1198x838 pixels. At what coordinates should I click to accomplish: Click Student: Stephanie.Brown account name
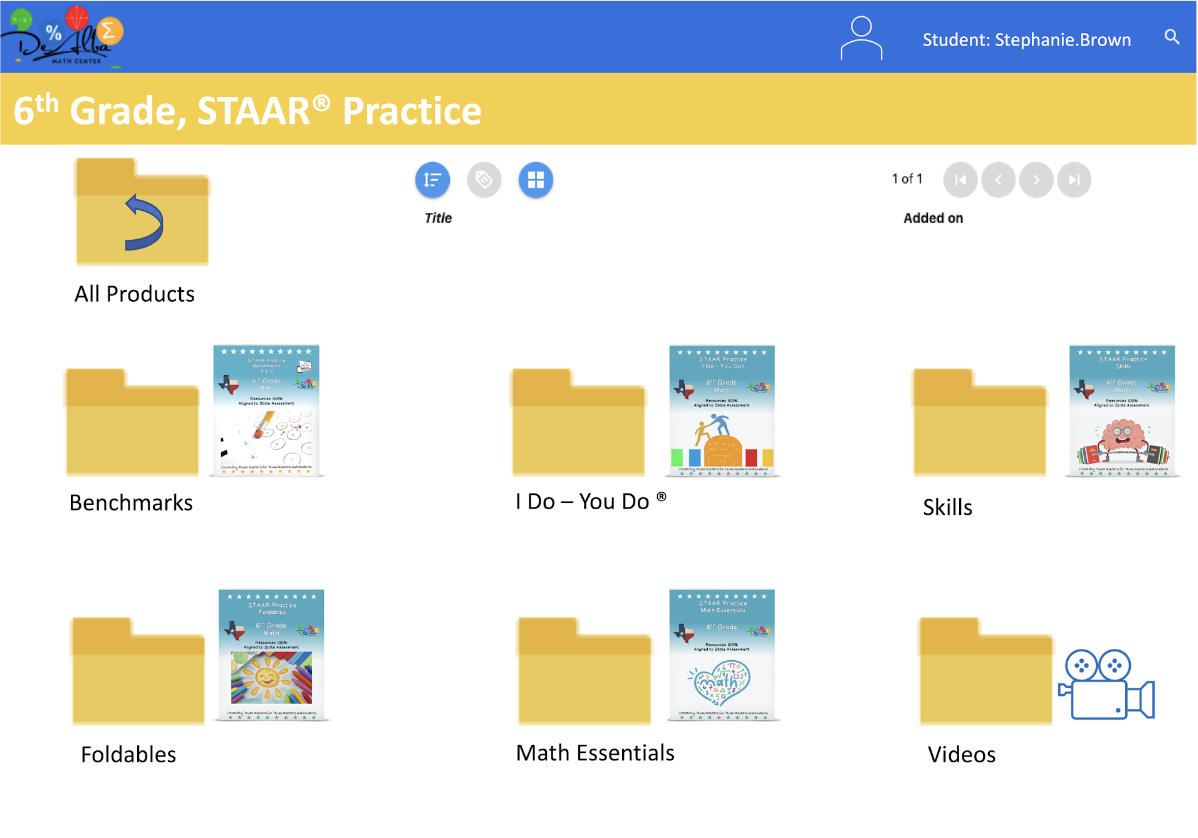point(1027,40)
